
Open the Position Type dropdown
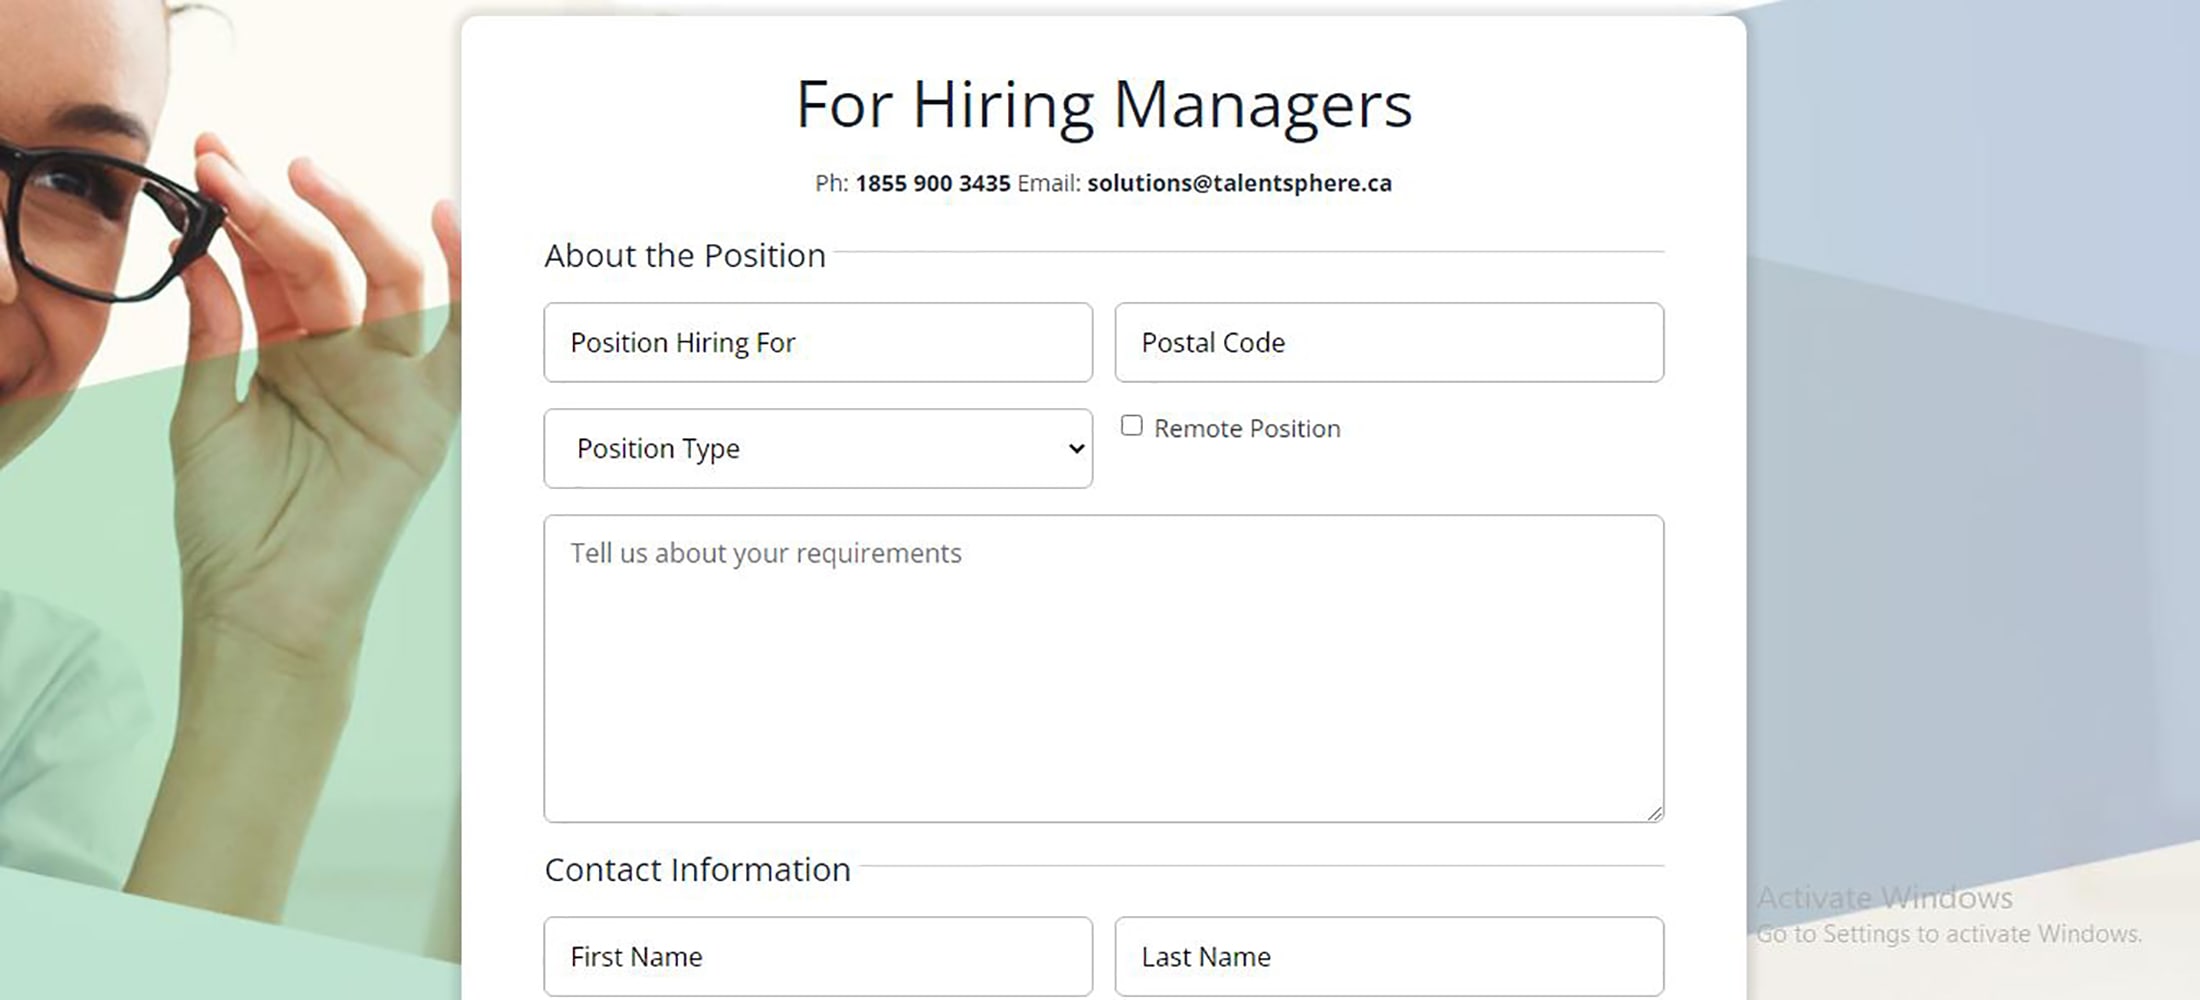(817, 449)
